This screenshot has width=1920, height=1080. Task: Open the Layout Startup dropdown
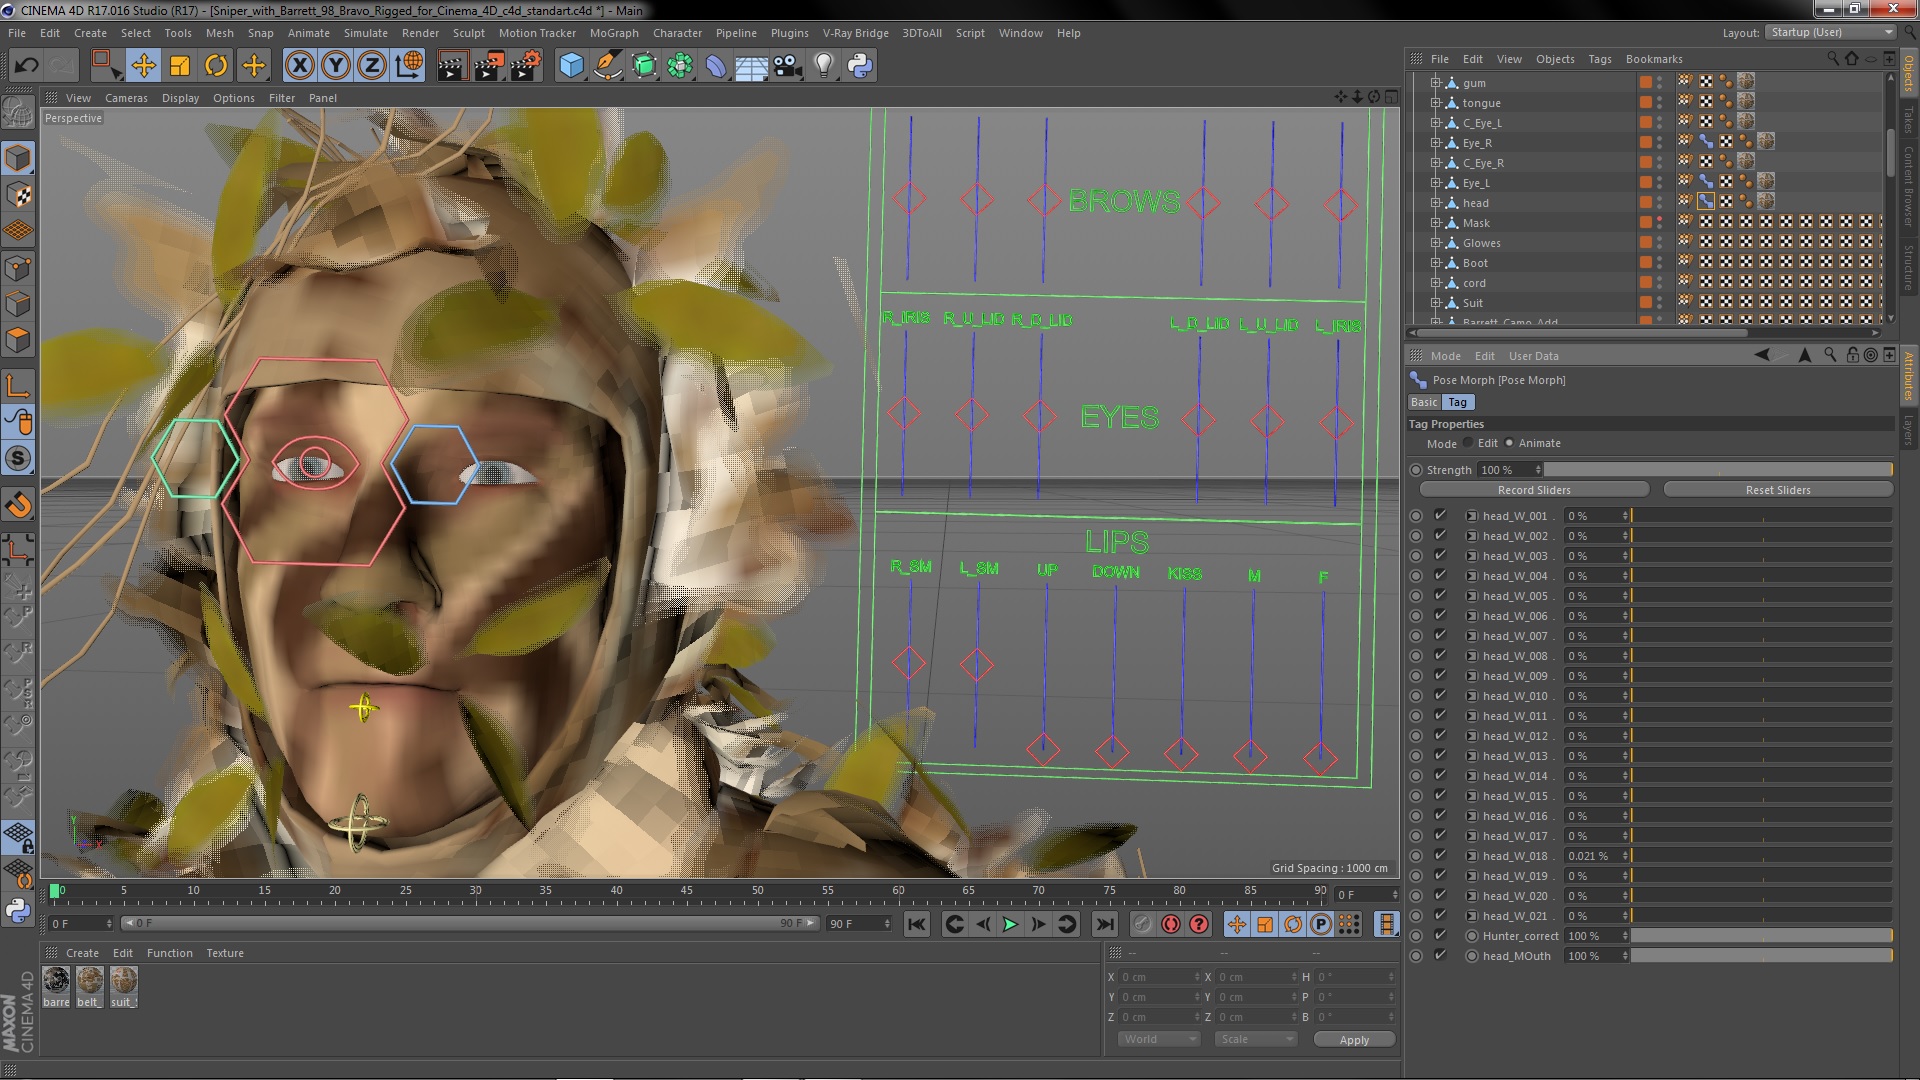click(1829, 32)
